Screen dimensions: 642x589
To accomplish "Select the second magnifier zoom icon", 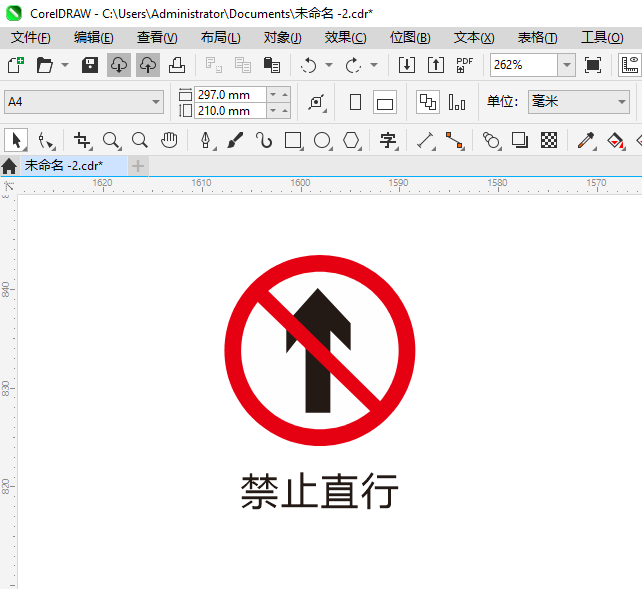I will pos(140,140).
